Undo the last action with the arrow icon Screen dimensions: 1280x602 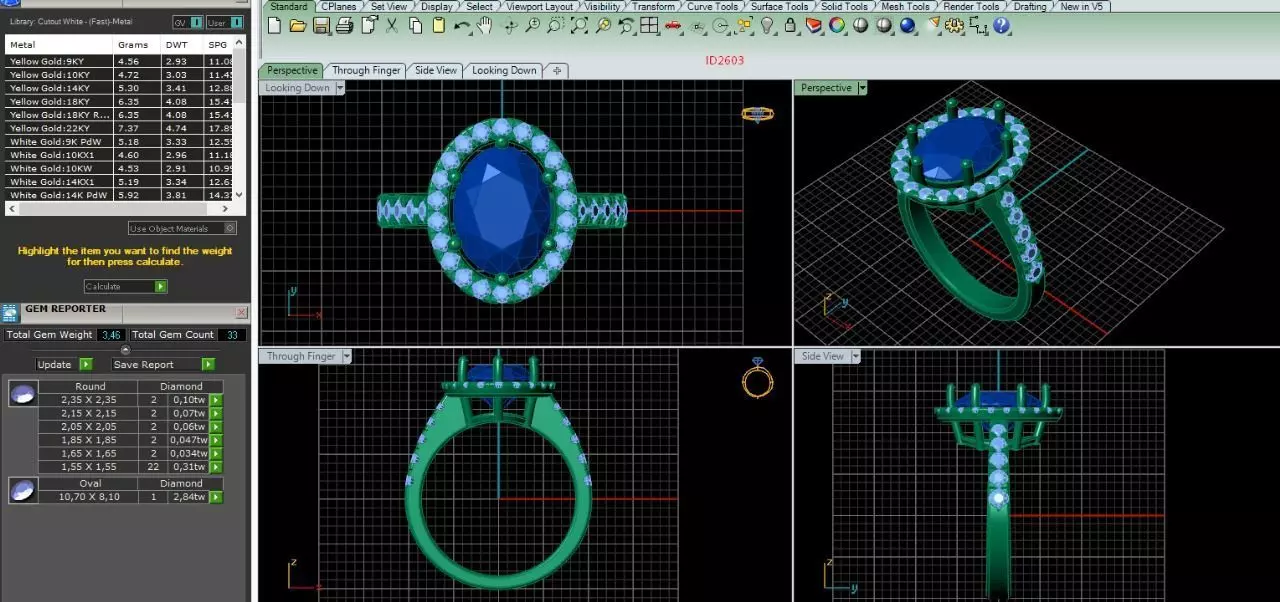pyautogui.click(x=461, y=25)
